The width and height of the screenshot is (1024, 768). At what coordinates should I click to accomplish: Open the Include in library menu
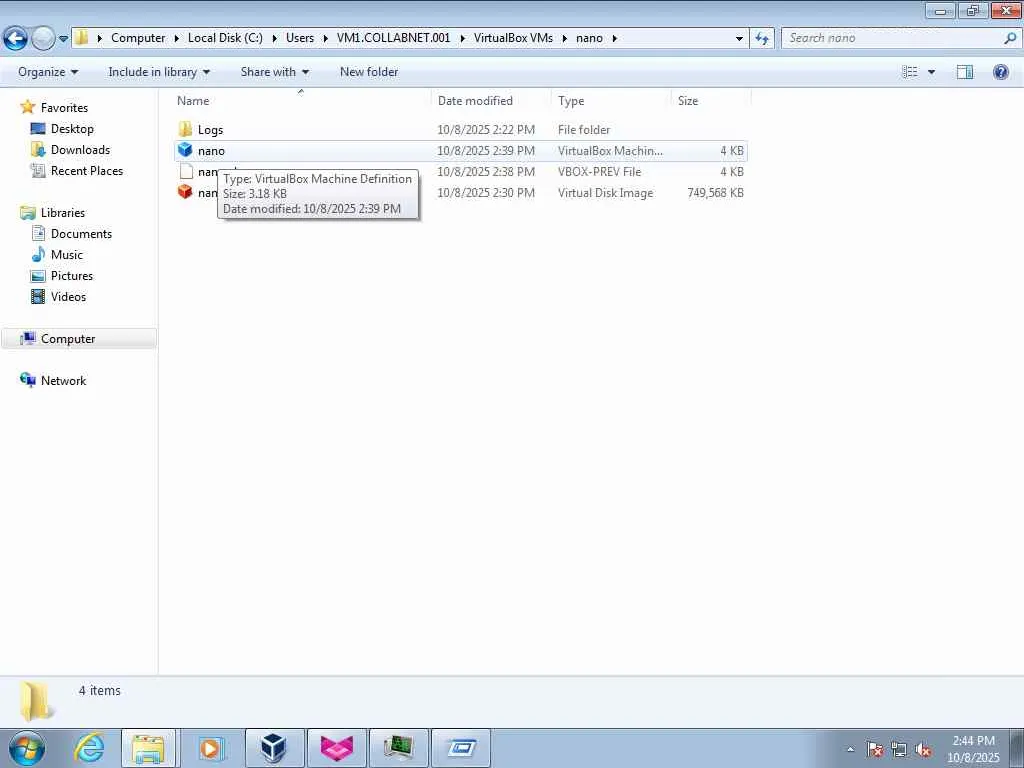tap(159, 72)
